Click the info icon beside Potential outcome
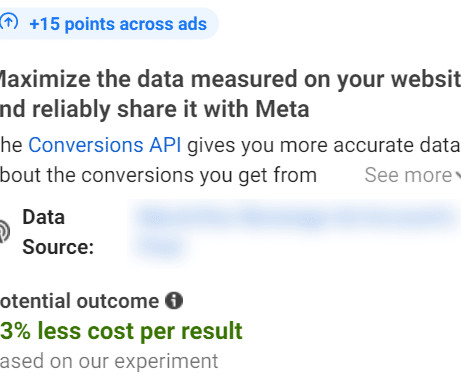This screenshot has width=461, height=385. 174,300
